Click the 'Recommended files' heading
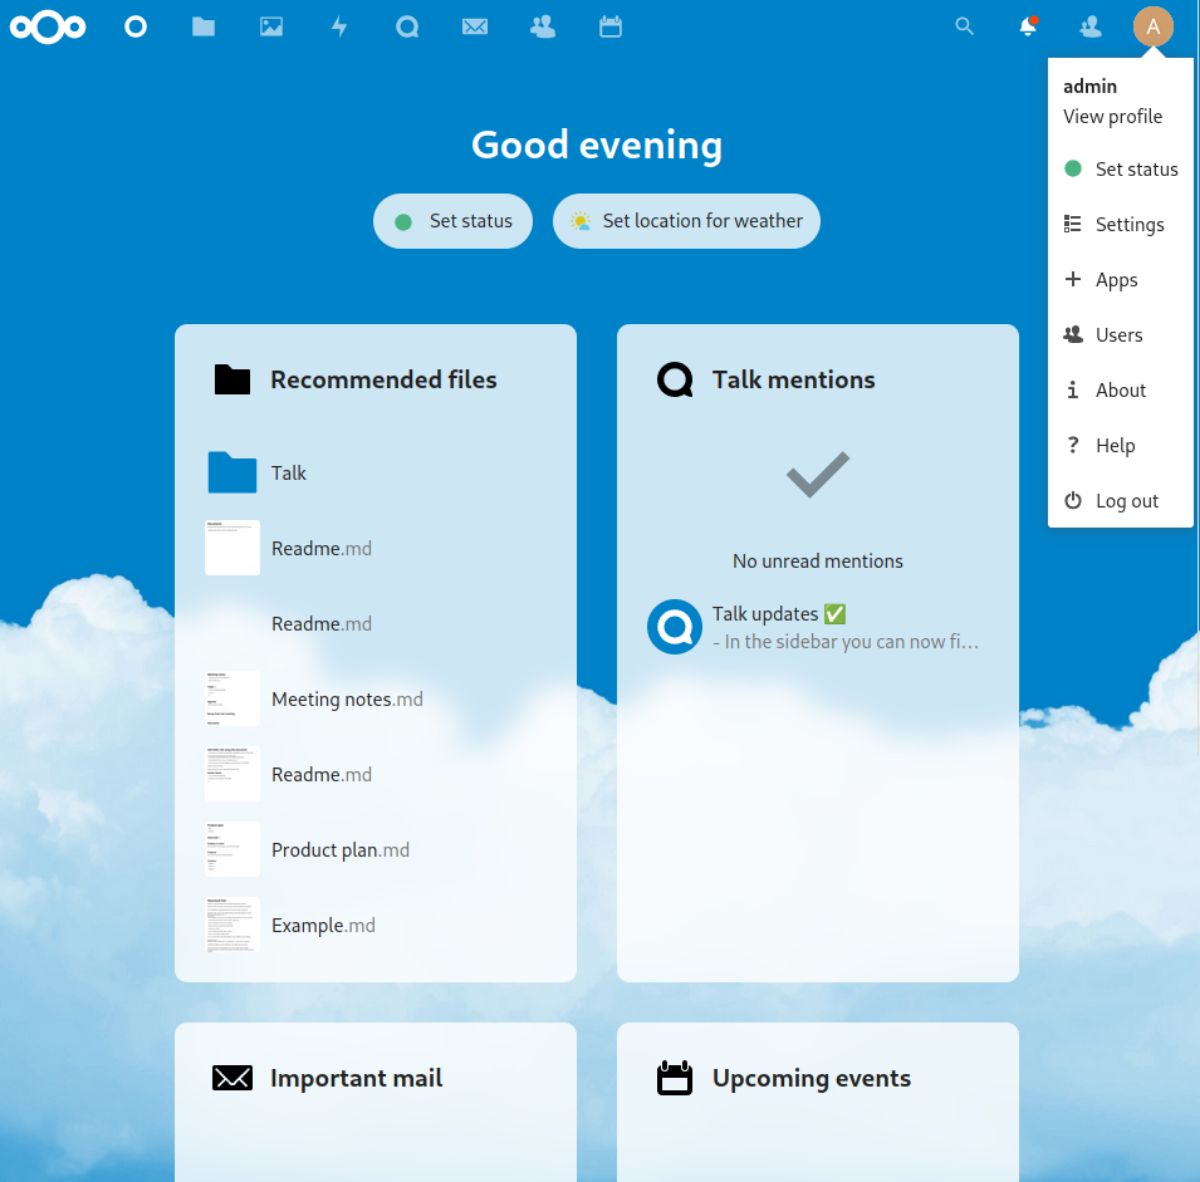 pos(384,380)
